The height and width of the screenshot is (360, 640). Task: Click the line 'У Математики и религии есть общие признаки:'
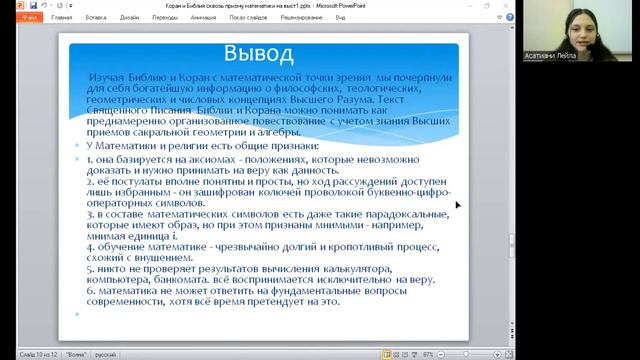pyautogui.click(x=203, y=146)
